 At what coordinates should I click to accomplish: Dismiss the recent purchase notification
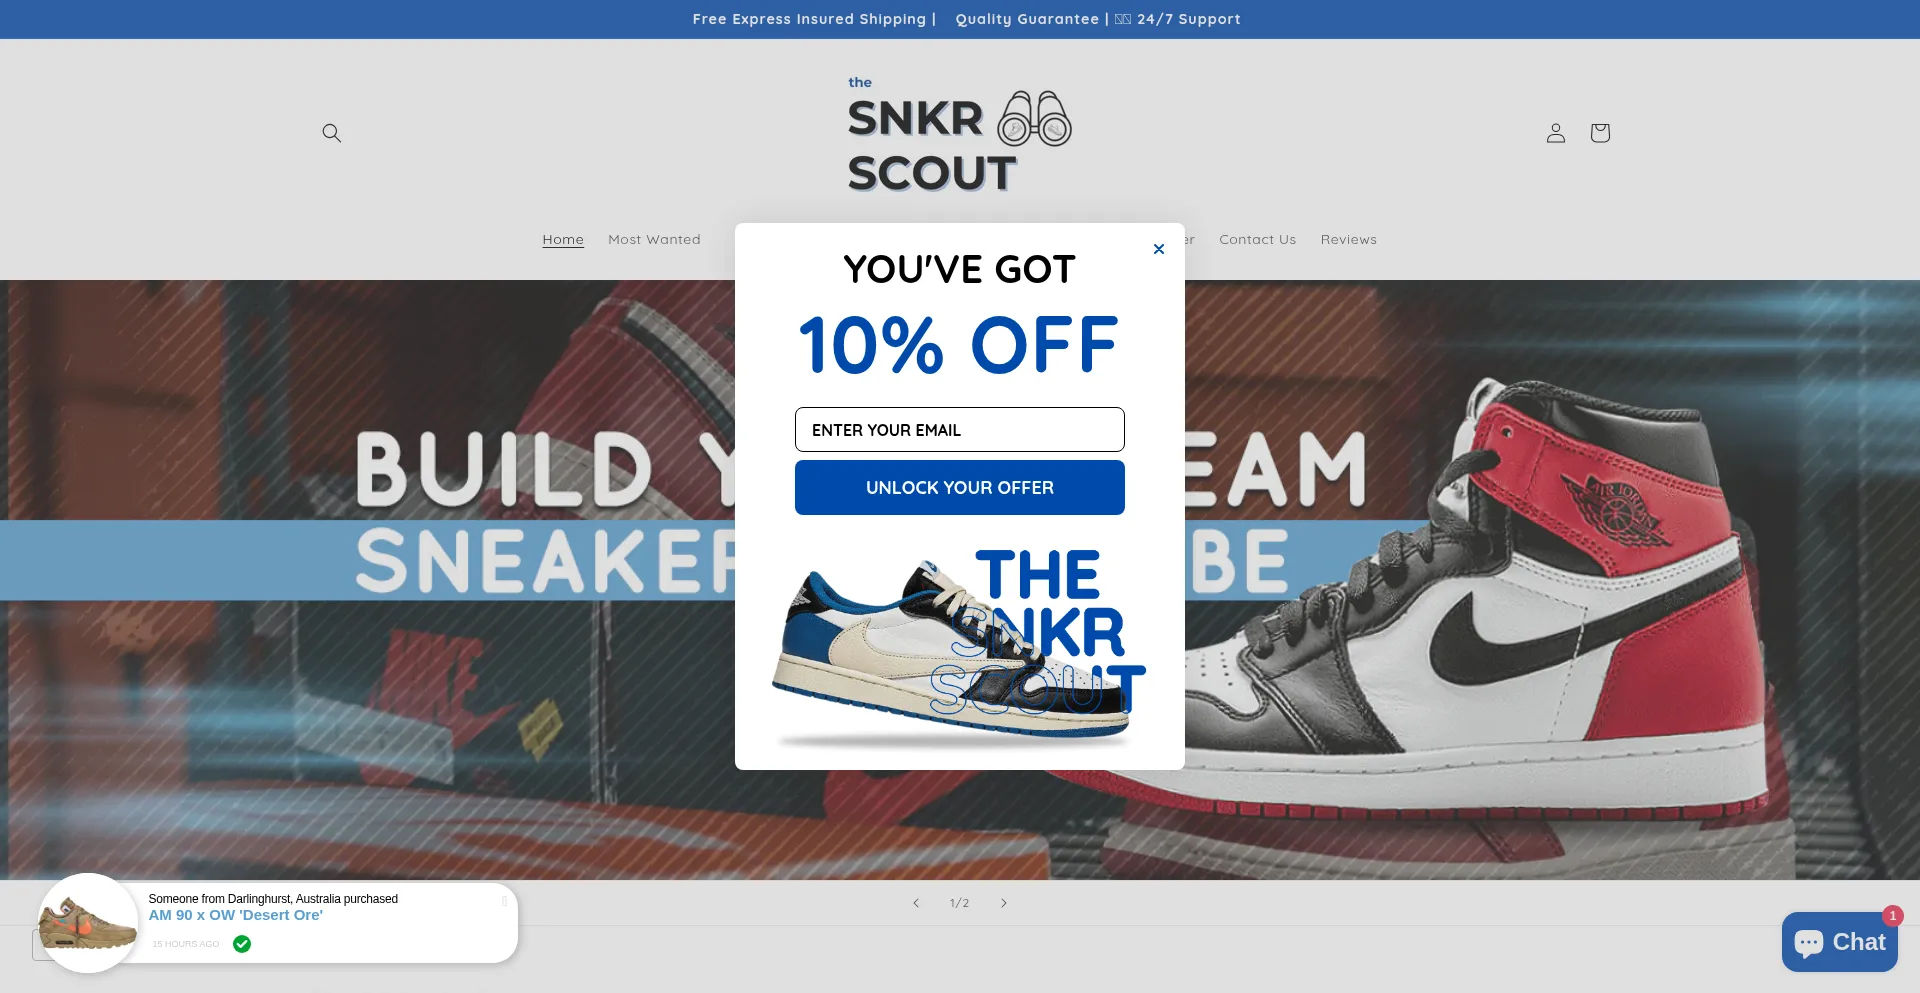(x=504, y=901)
